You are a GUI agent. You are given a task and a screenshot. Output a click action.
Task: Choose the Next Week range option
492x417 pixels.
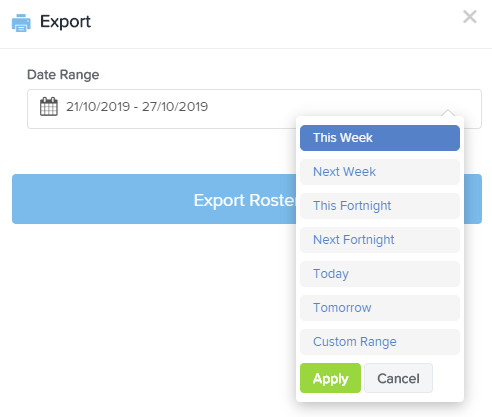tap(380, 172)
